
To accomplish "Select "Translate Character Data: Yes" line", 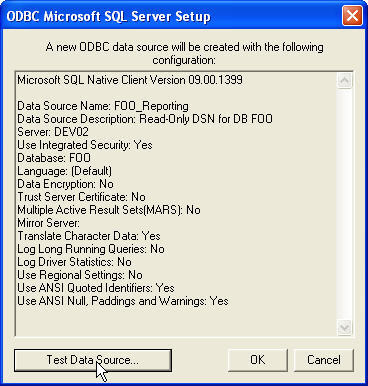I will click(x=89, y=236).
